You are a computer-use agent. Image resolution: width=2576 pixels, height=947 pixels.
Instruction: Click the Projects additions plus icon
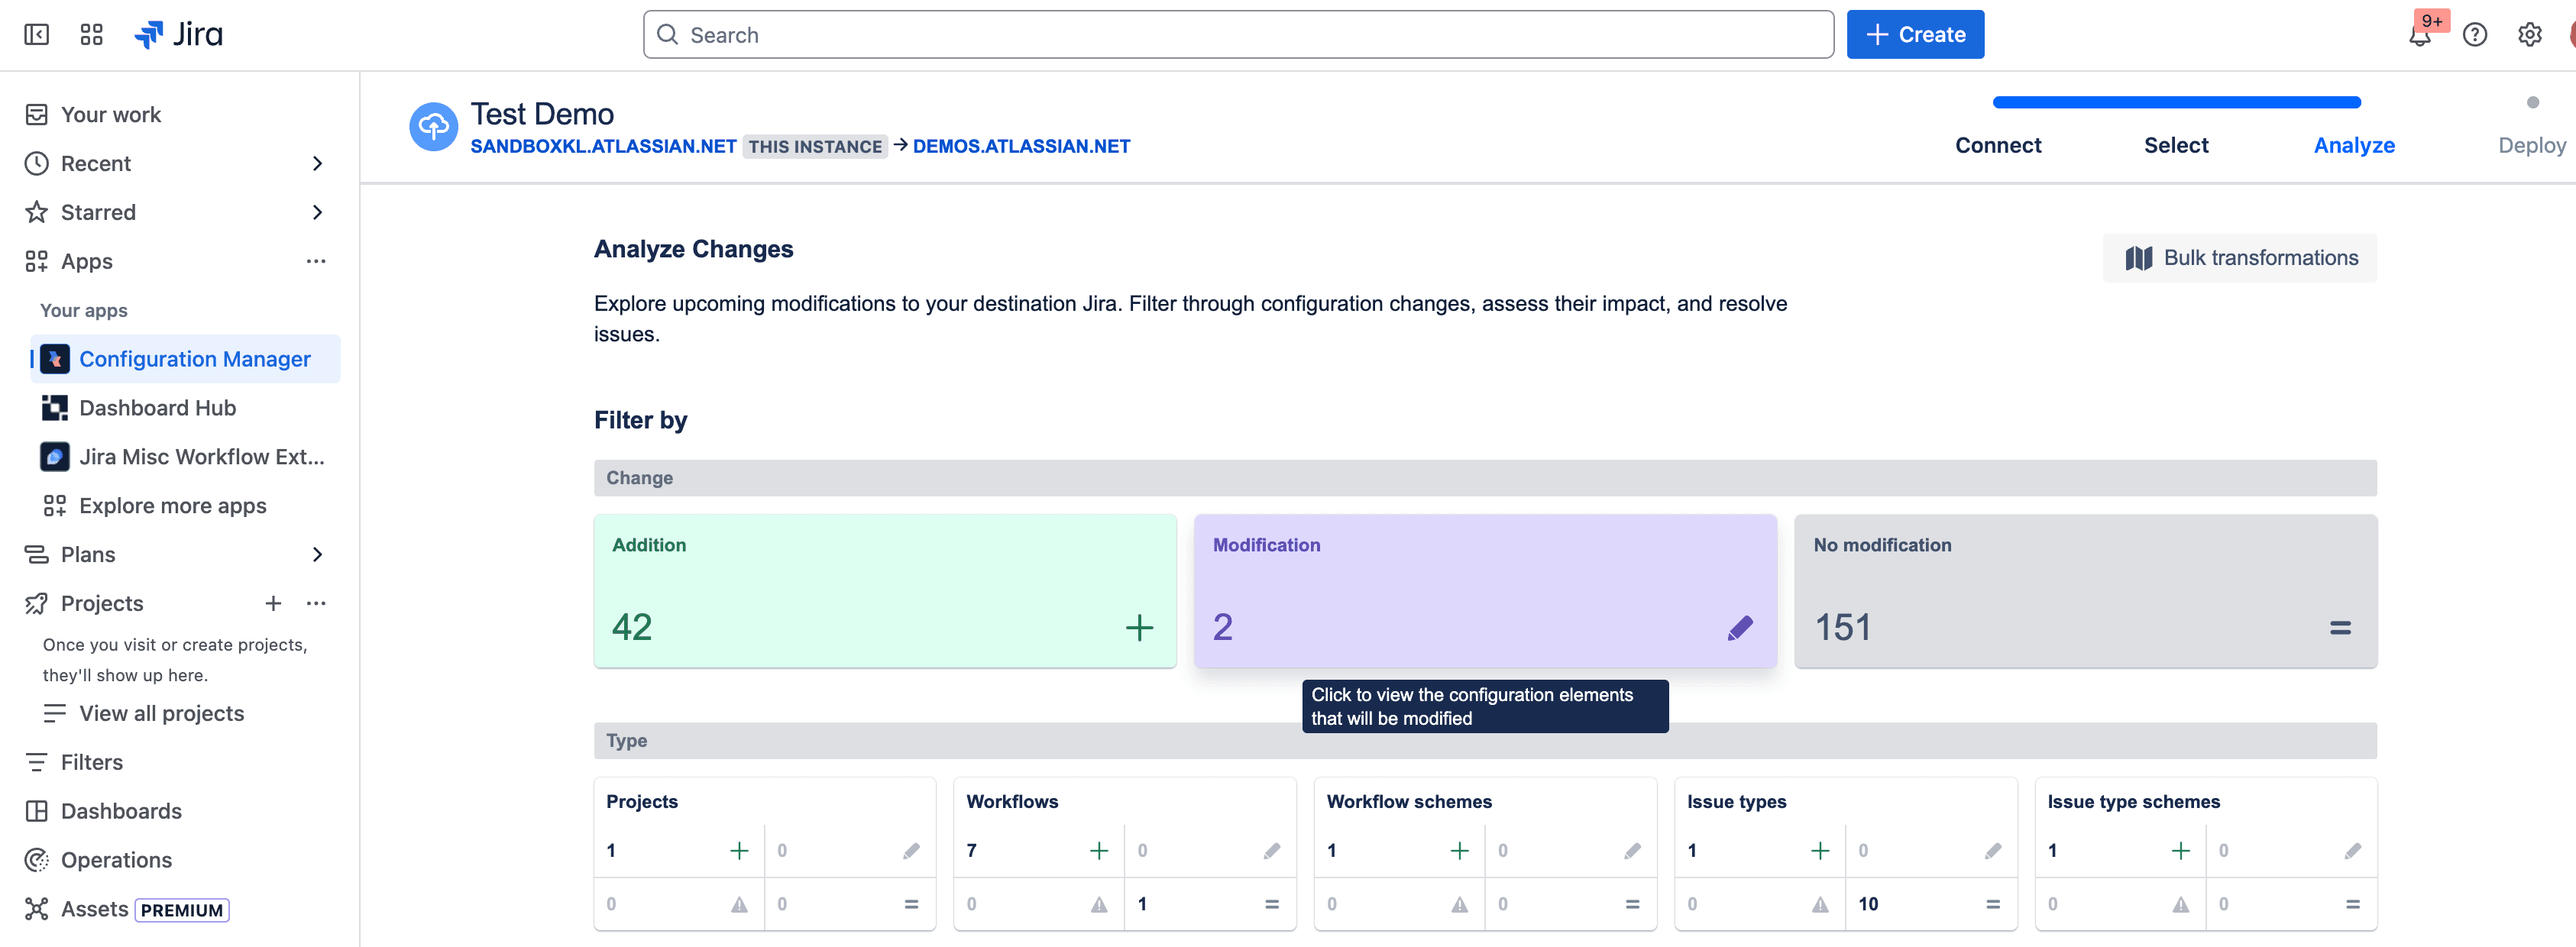739,851
